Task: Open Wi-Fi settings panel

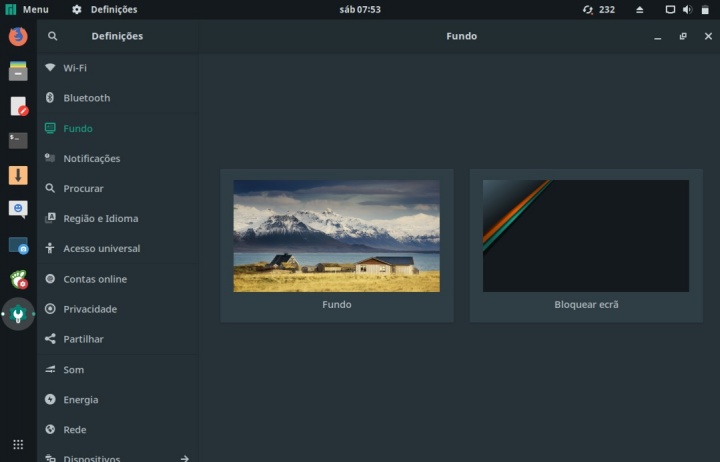Action: point(75,68)
